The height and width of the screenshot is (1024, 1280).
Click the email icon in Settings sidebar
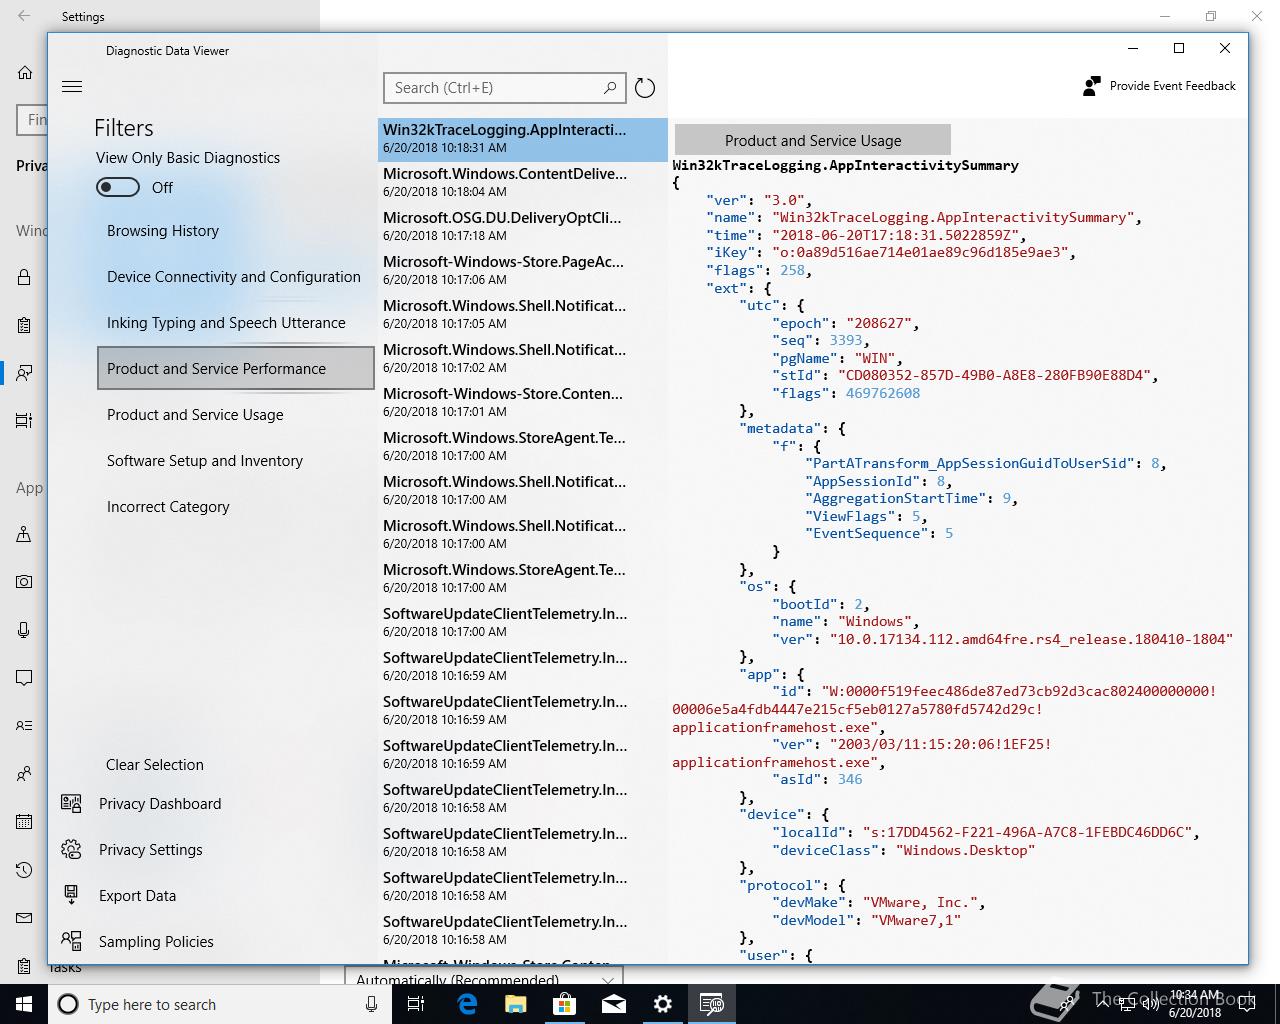tap(24, 918)
